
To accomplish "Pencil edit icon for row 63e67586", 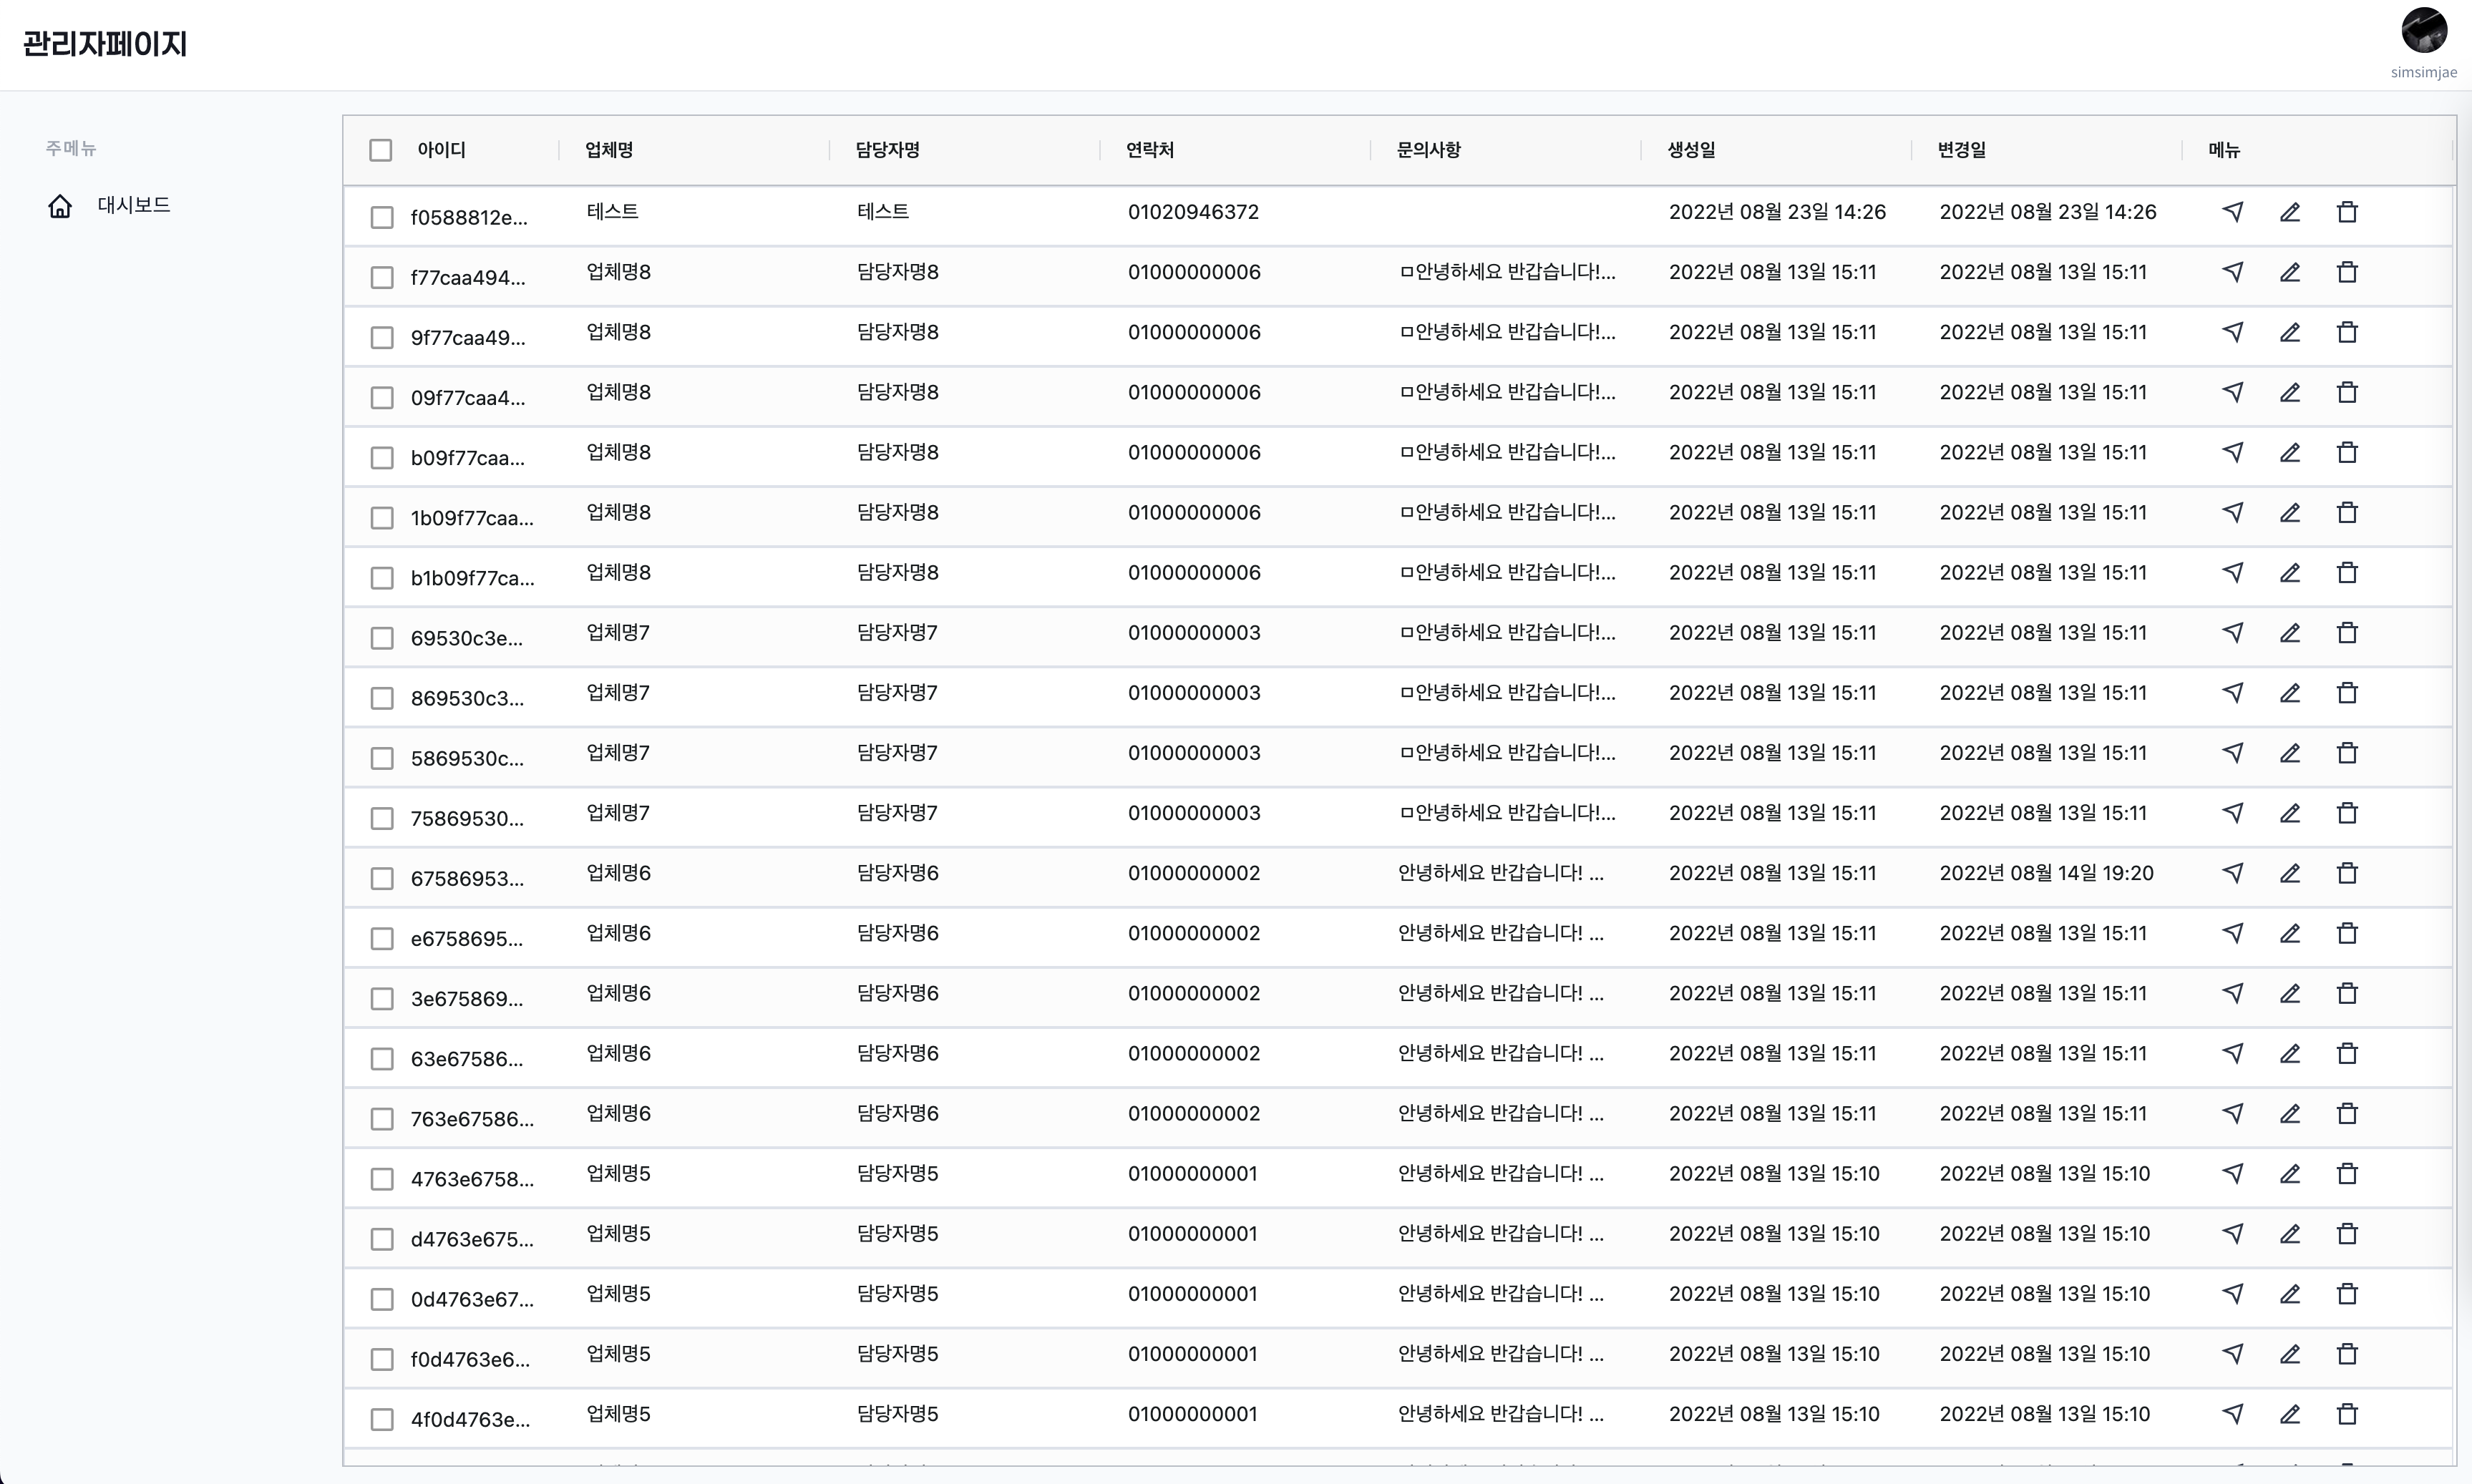I will pos(2290,1053).
